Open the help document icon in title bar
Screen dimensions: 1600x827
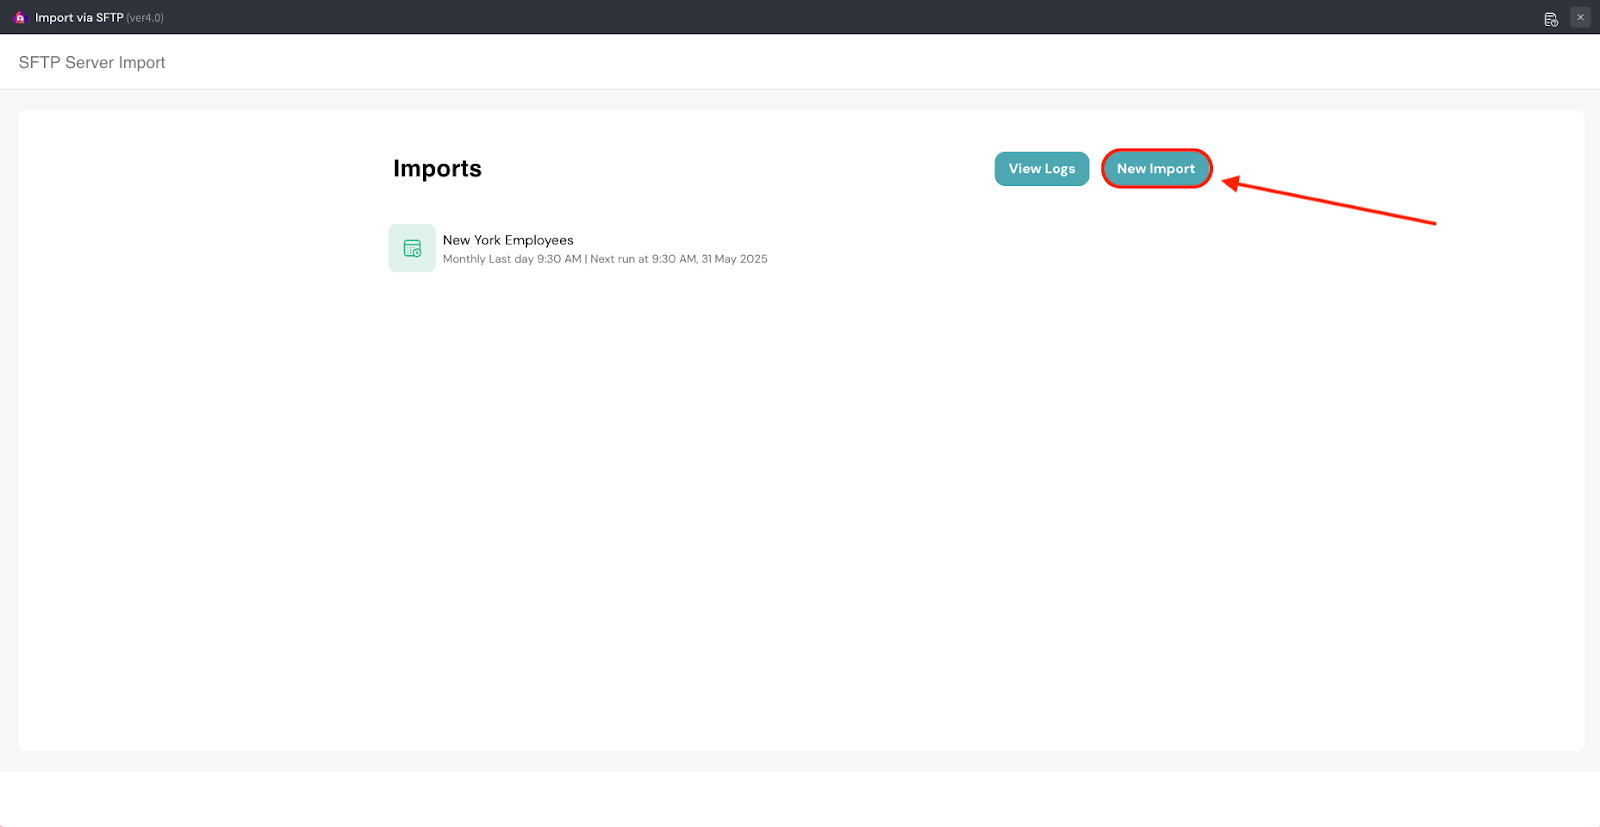1551,18
